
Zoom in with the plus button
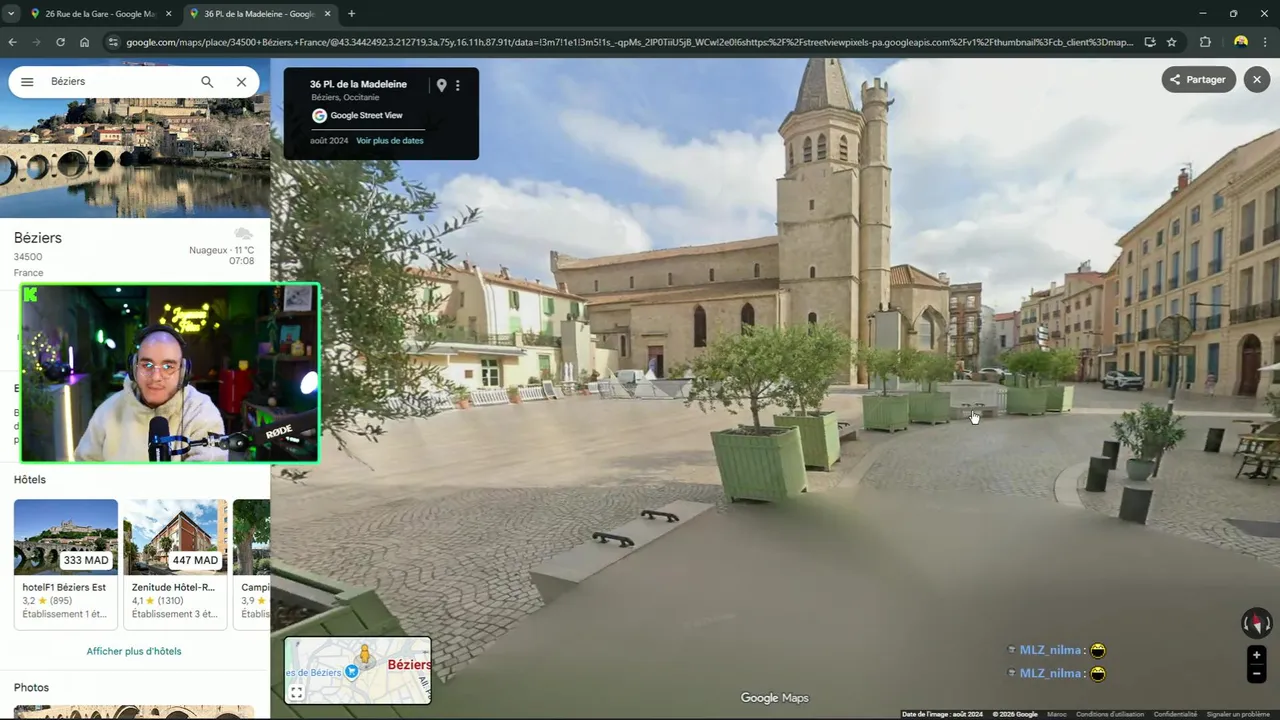point(1257,656)
